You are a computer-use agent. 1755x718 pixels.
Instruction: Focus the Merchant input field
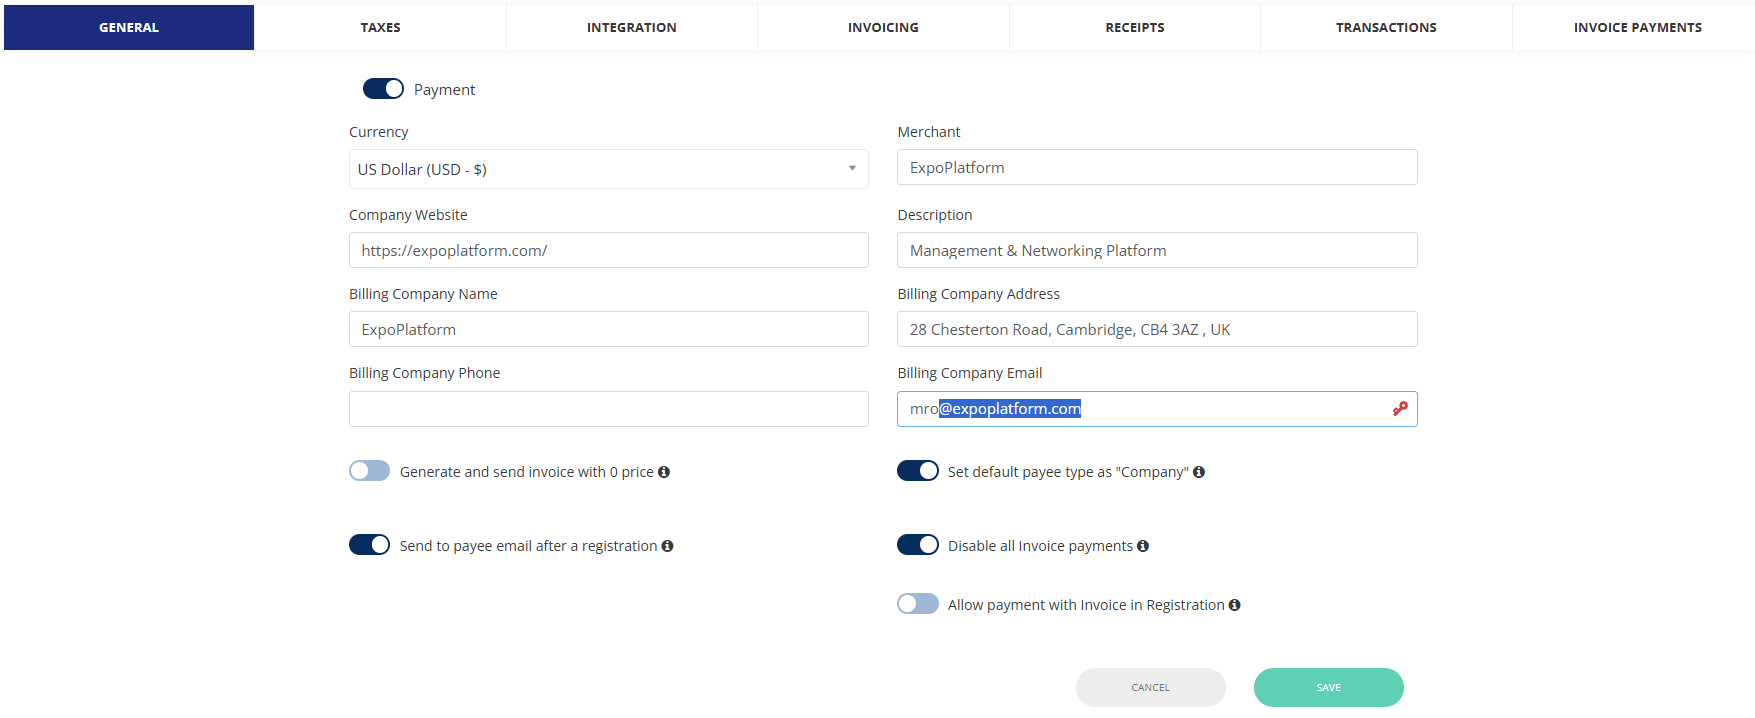pyautogui.click(x=1157, y=167)
